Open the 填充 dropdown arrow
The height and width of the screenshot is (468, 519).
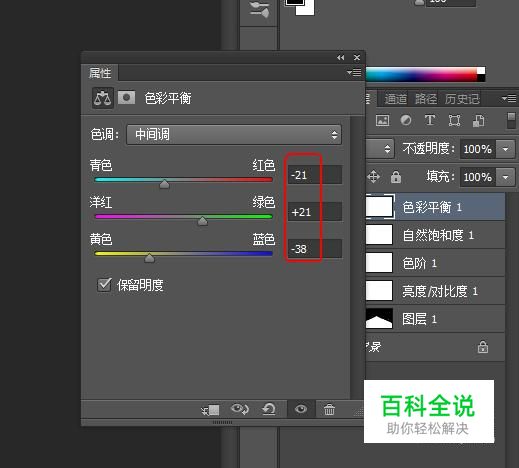[505, 177]
